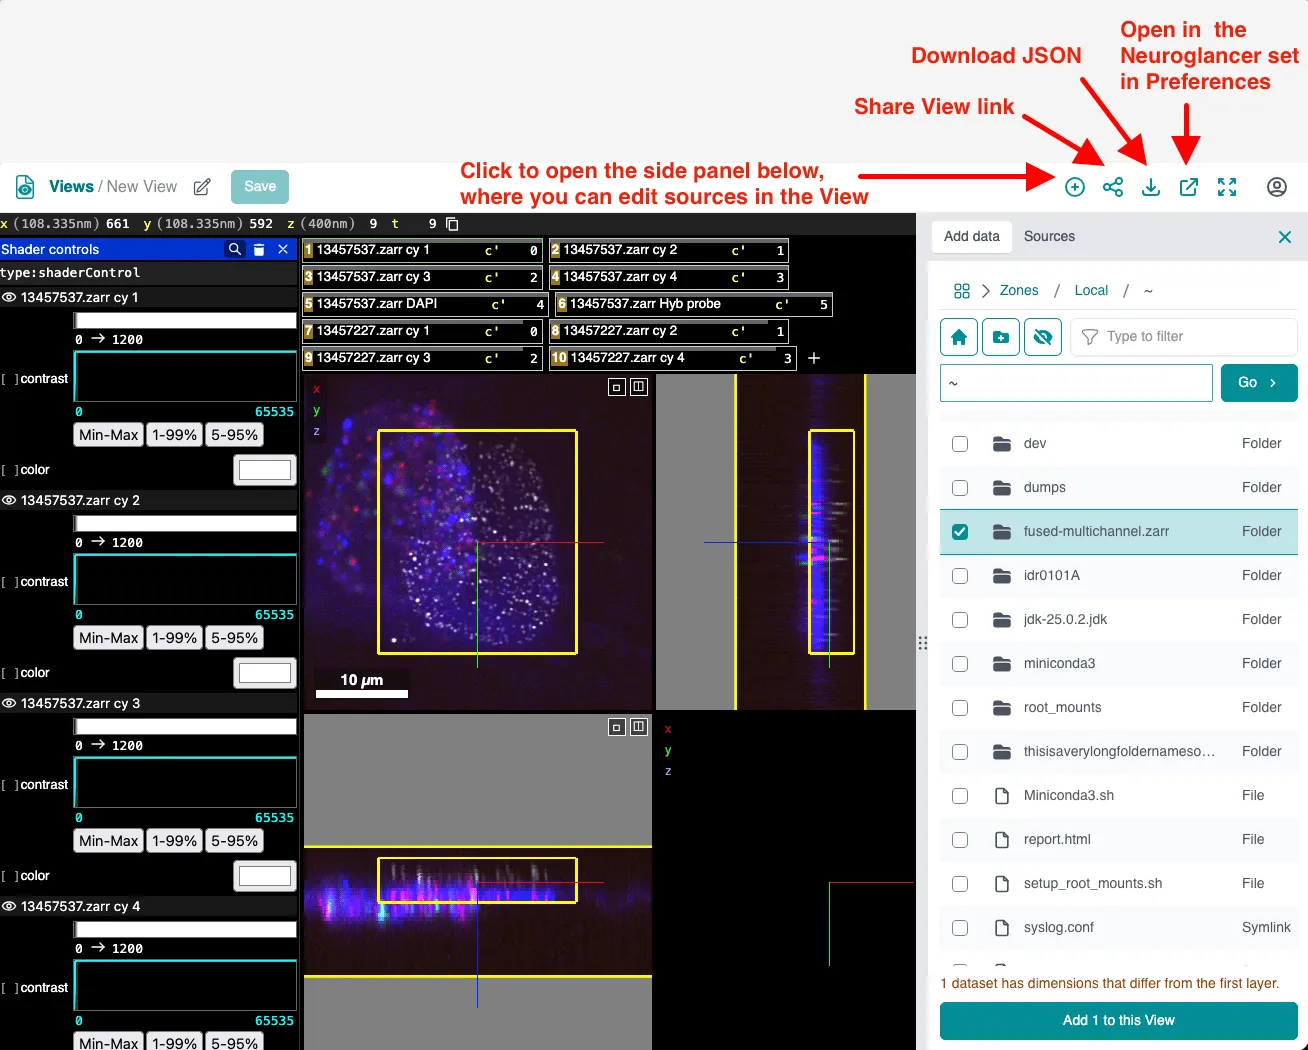The height and width of the screenshot is (1050, 1308).
Task: Close the Shader controls panel
Action: 283,249
